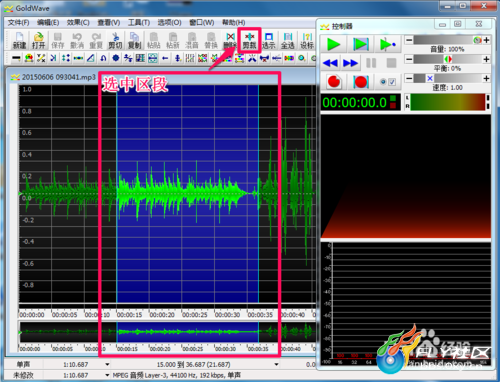Open 选项(O) menu

[169, 22]
